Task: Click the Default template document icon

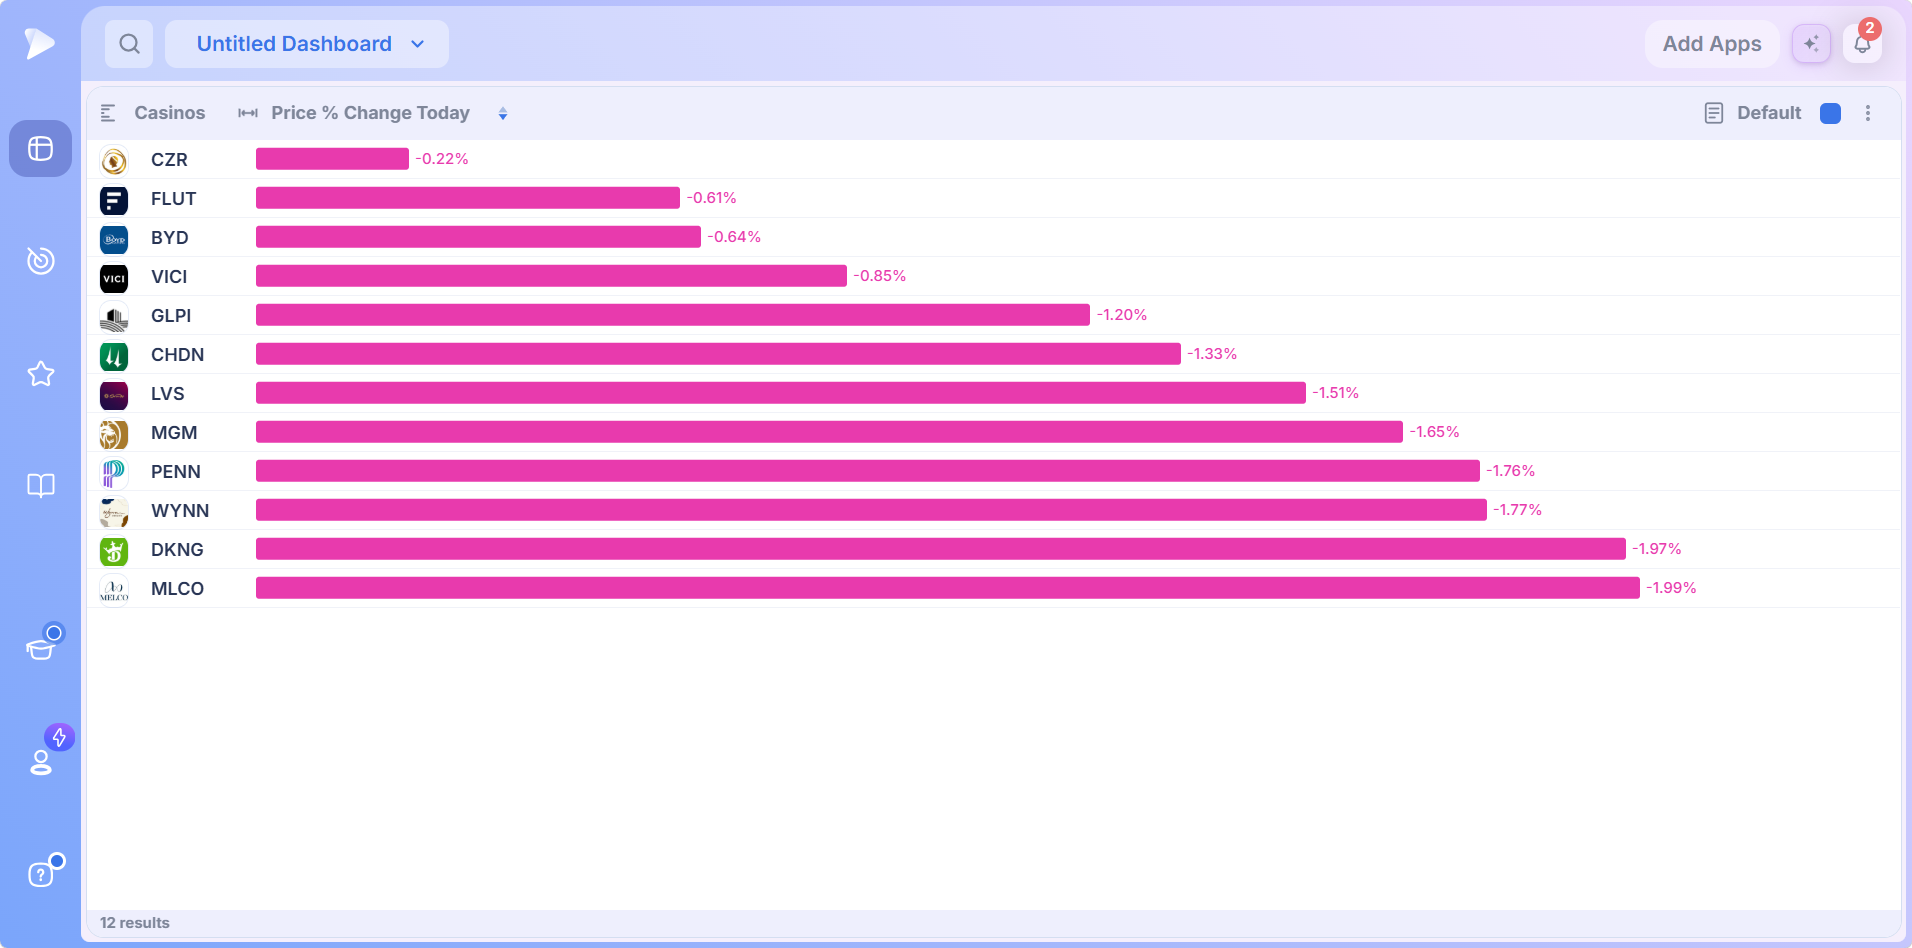Action: (x=1714, y=113)
